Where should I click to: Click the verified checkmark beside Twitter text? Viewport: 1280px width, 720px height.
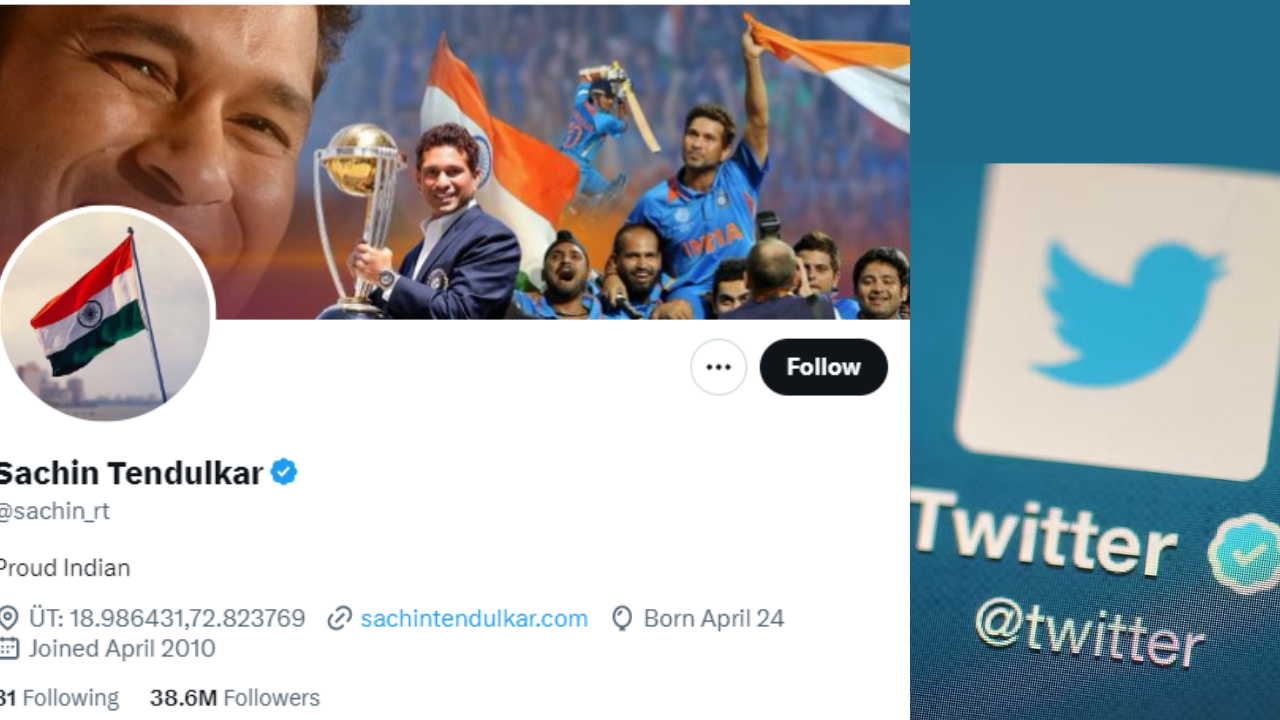[1245, 554]
